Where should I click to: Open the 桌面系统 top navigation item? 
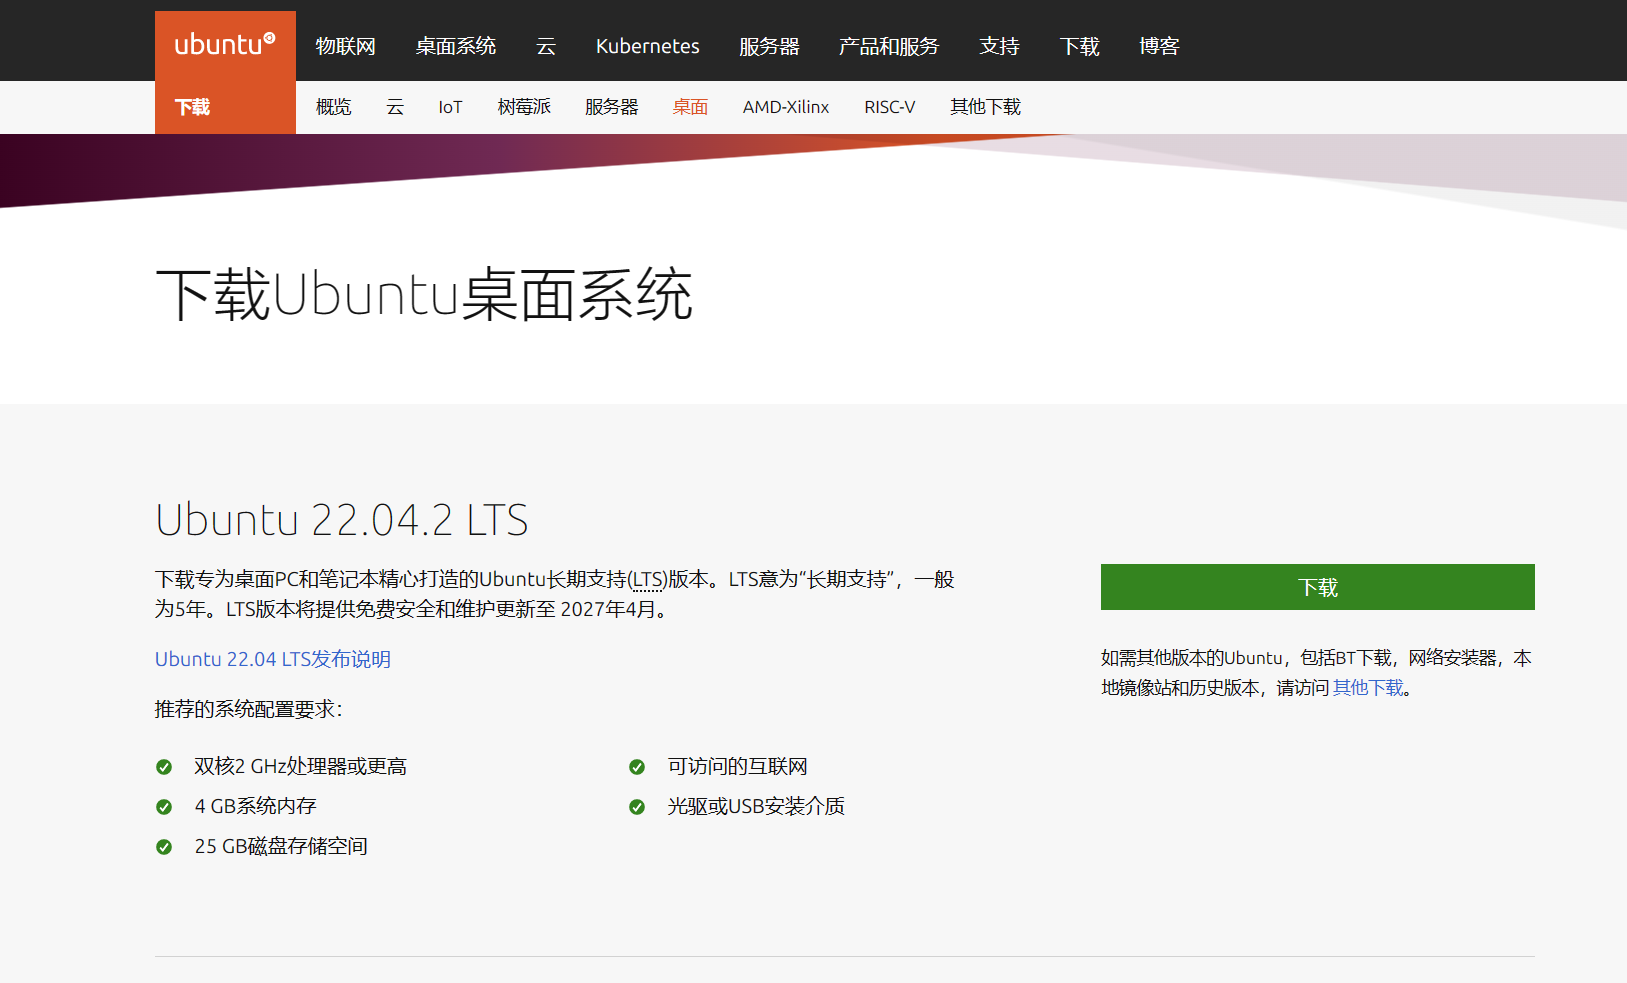pos(455,46)
